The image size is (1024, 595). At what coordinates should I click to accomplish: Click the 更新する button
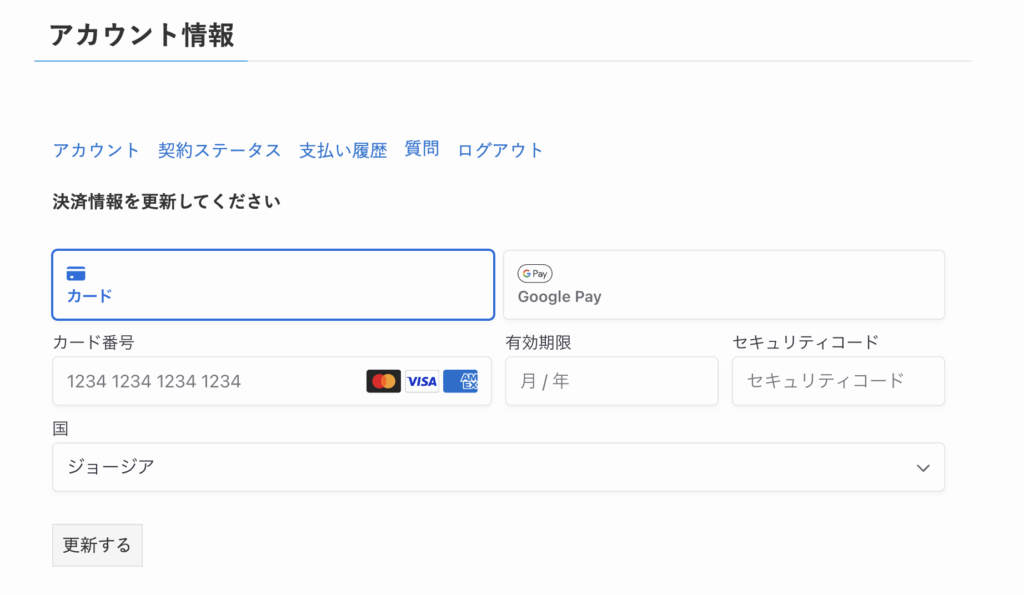click(97, 545)
